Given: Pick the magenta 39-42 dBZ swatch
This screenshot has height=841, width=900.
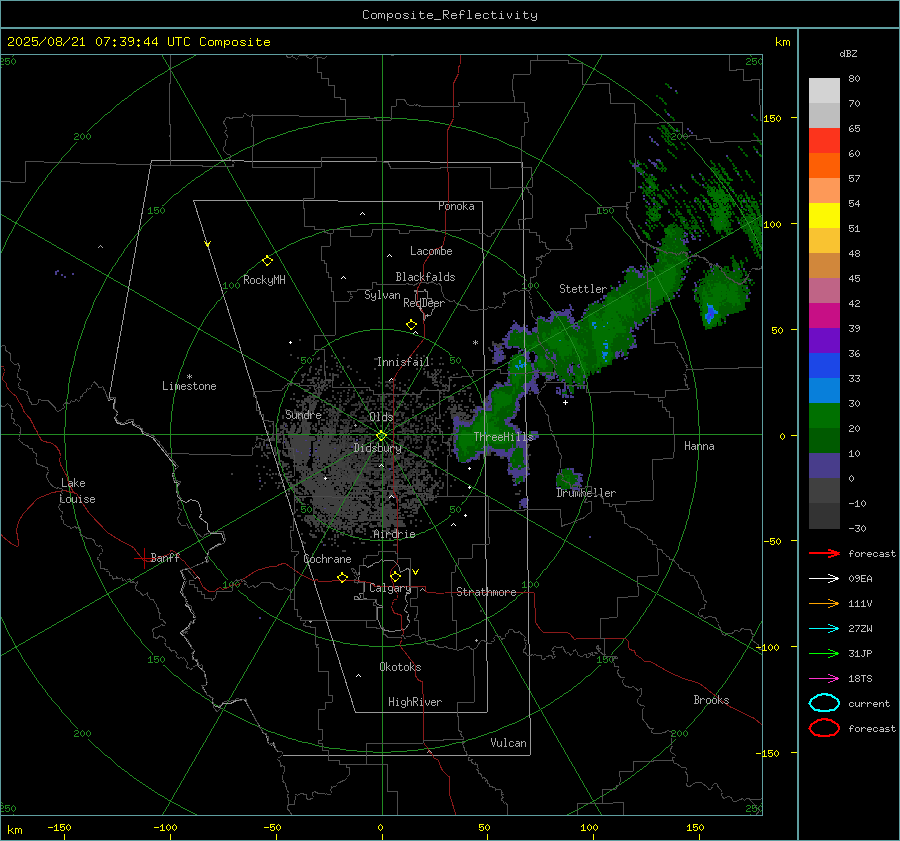Looking at the screenshot, I should click(824, 316).
